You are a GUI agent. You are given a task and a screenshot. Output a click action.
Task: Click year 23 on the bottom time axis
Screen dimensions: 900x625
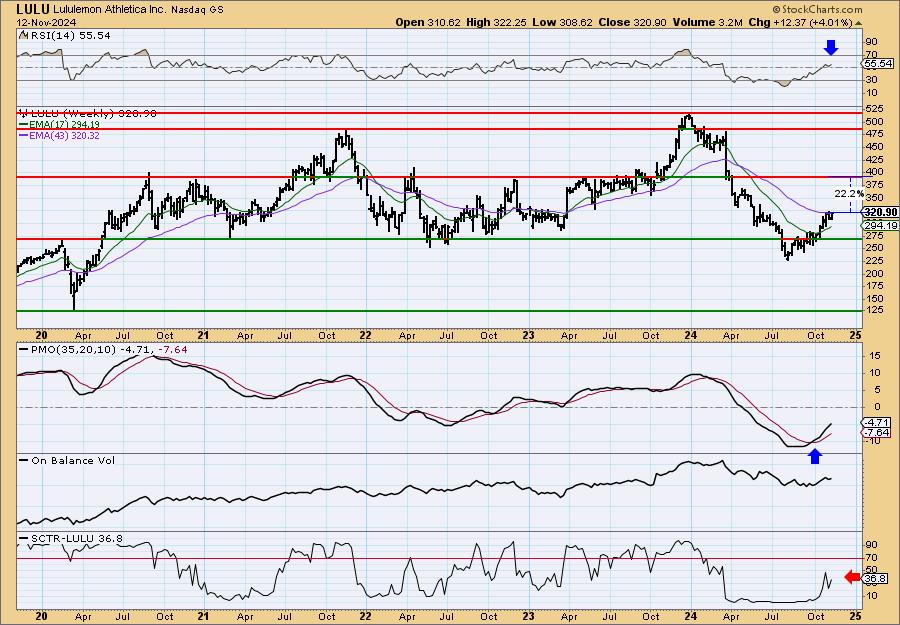click(528, 616)
